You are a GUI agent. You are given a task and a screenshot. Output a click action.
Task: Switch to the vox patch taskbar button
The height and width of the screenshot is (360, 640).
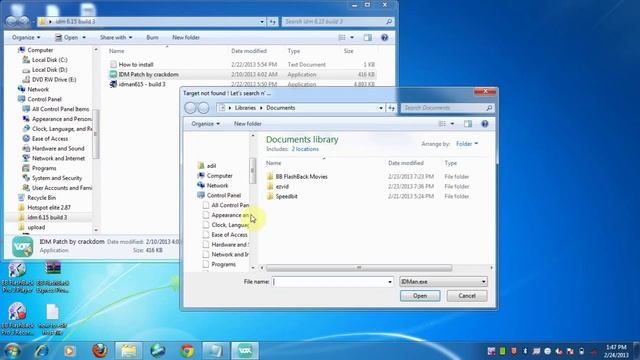point(245,351)
